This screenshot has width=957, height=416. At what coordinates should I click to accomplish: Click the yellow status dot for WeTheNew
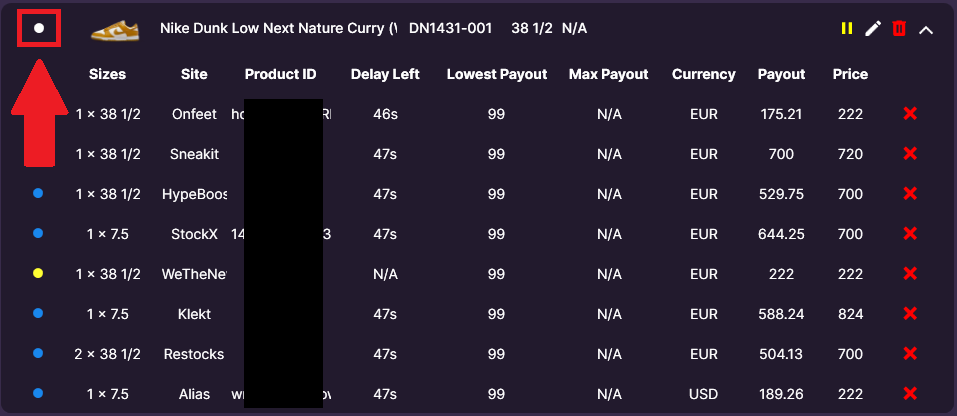point(38,274)
